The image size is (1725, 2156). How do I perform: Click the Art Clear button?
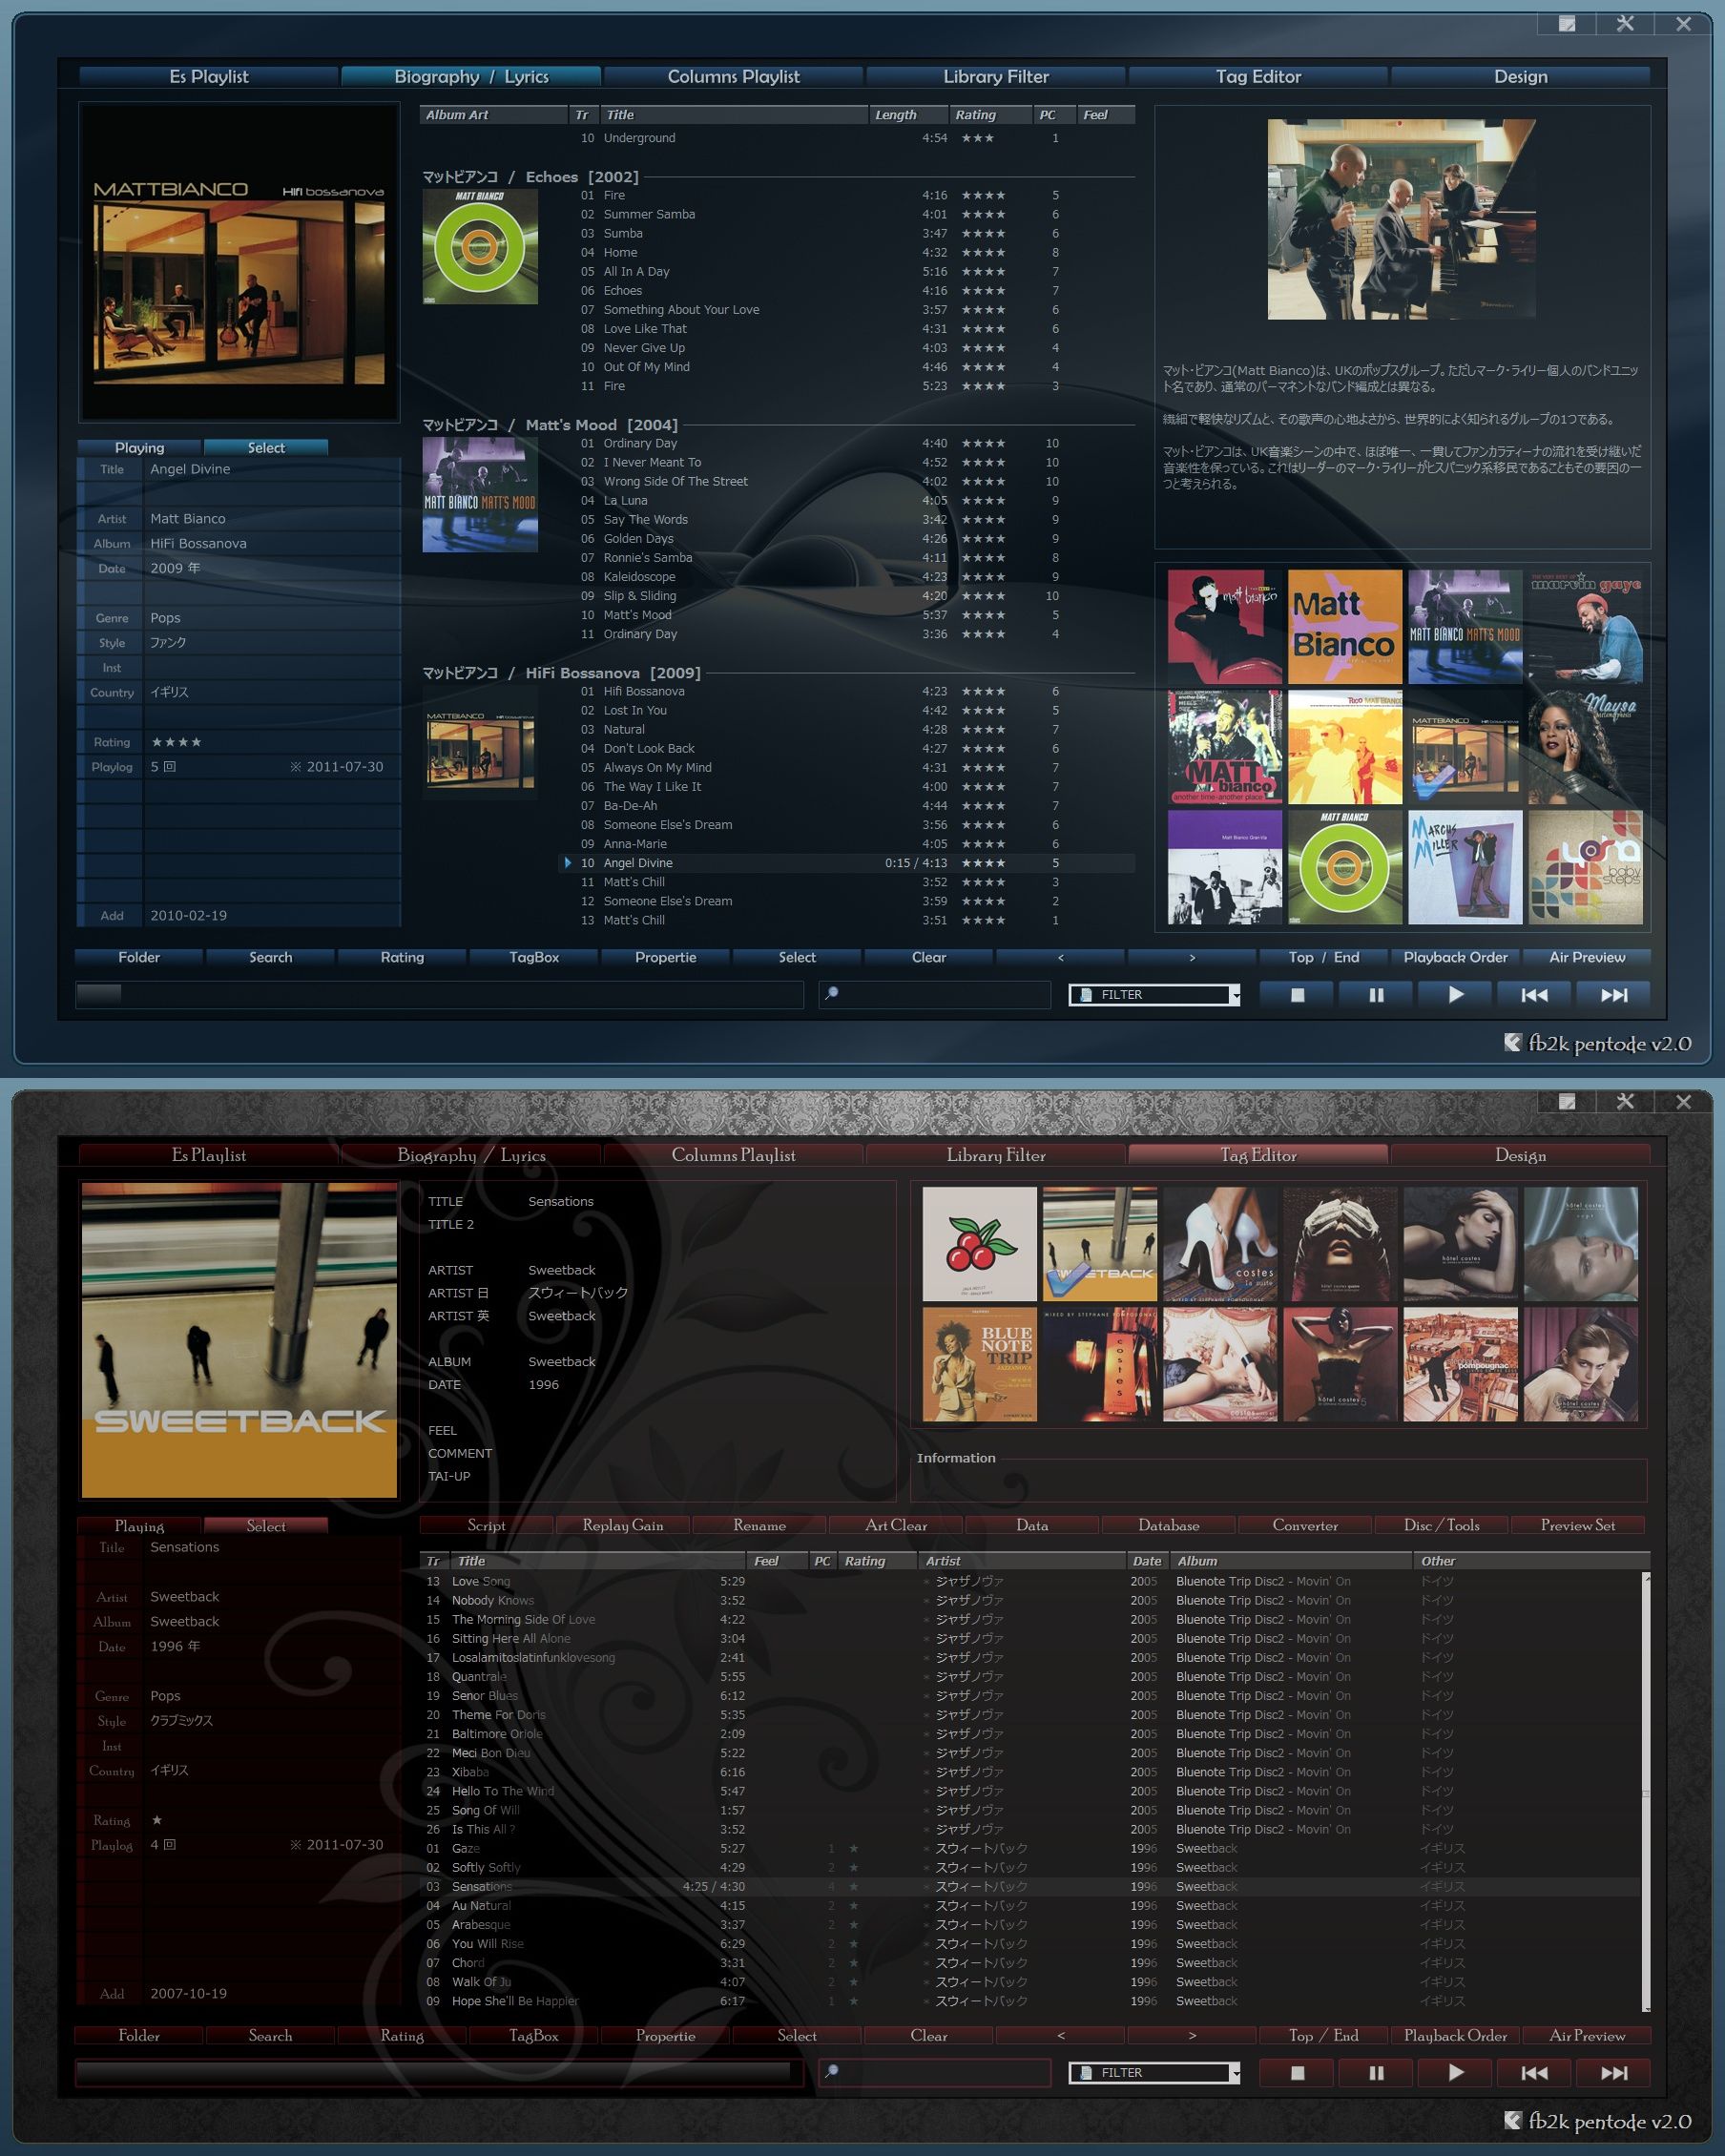(896, 1526)
